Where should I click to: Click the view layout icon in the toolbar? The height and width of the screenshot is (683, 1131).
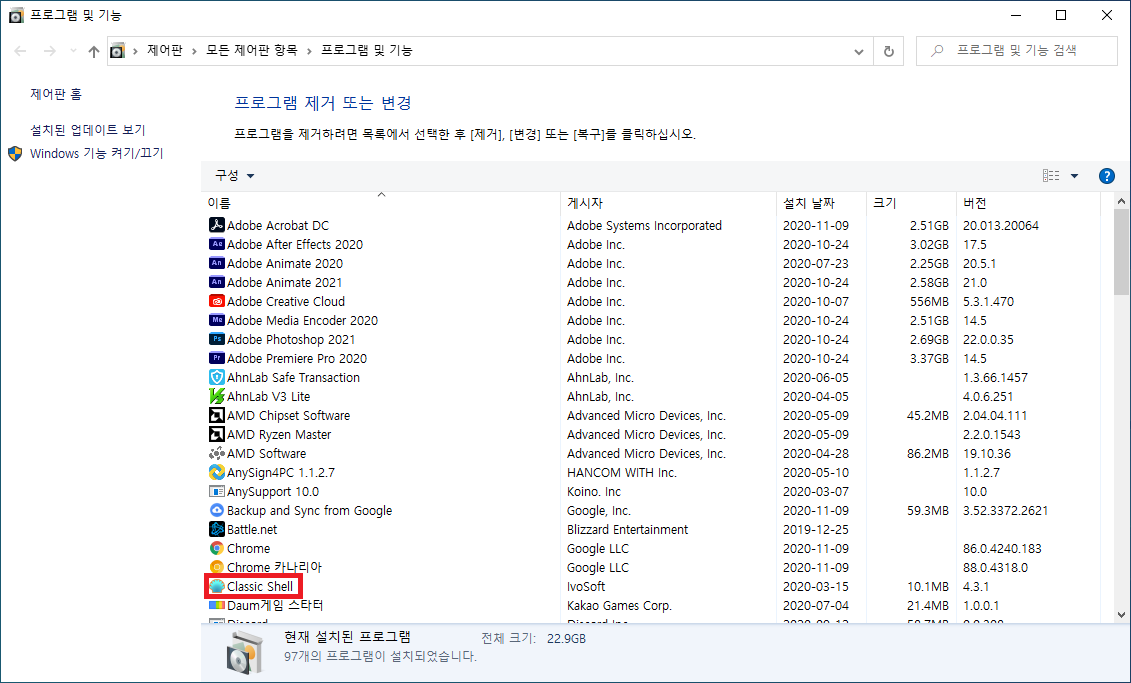[x=1051, y=176]
